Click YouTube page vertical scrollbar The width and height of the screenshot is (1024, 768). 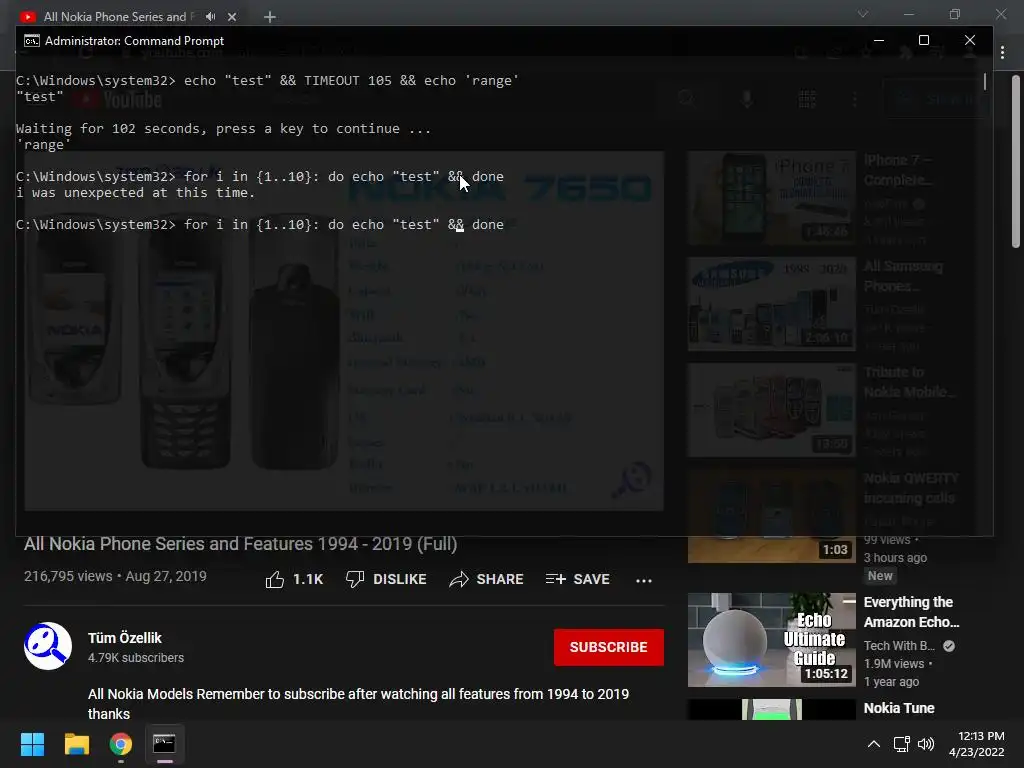(x=1016, y=161)
